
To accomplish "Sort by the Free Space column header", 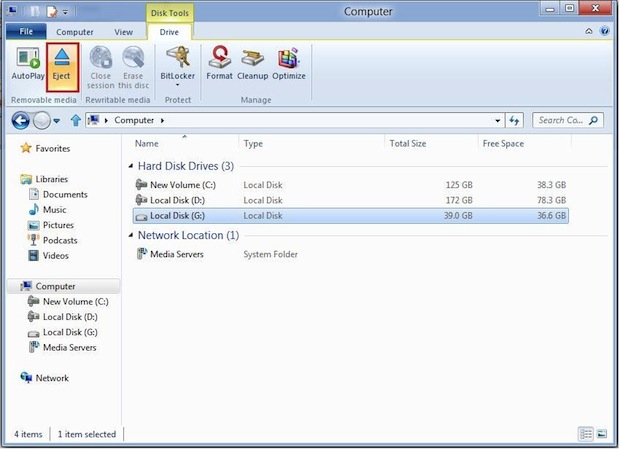I will [504, 144].
